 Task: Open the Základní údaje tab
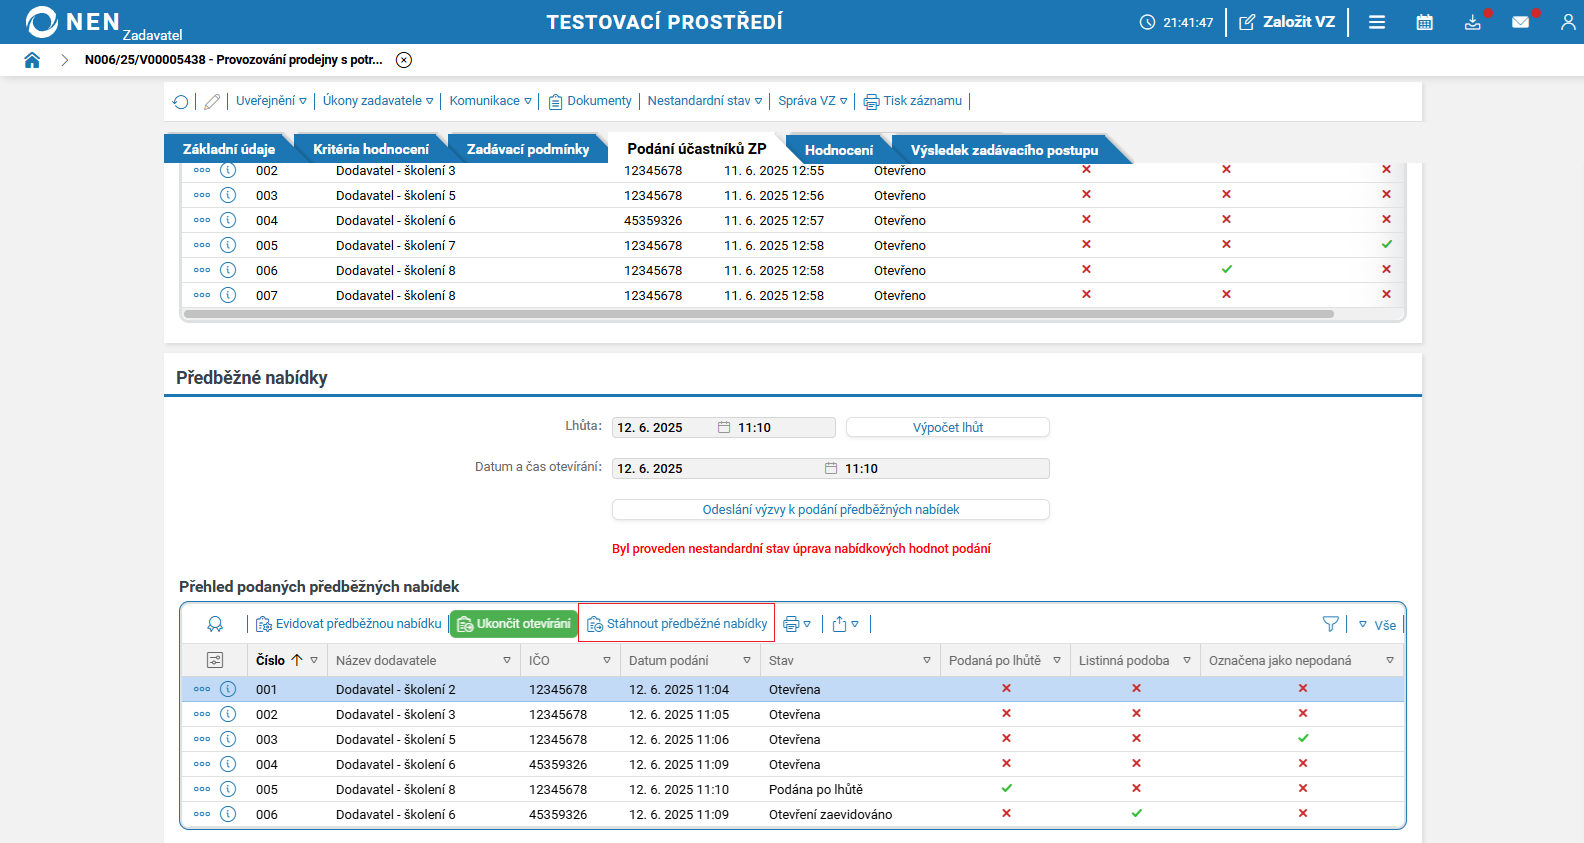[228, 150]
